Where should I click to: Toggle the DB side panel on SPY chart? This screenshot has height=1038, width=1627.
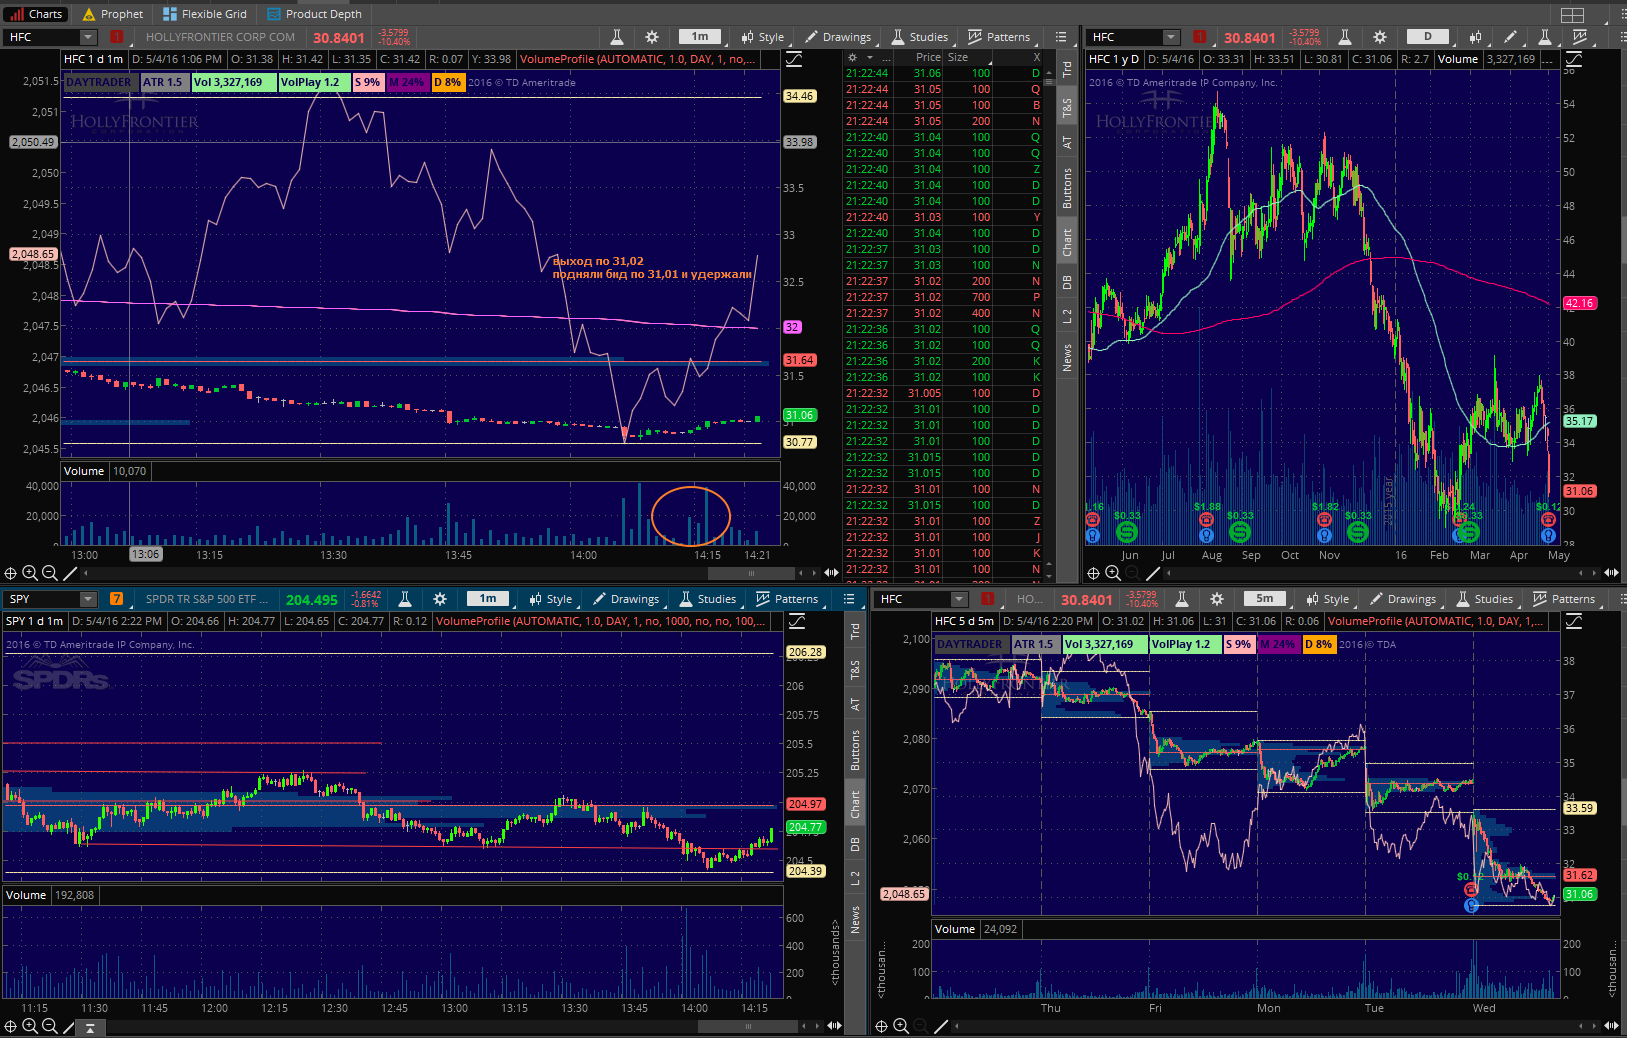pos(855,844)
